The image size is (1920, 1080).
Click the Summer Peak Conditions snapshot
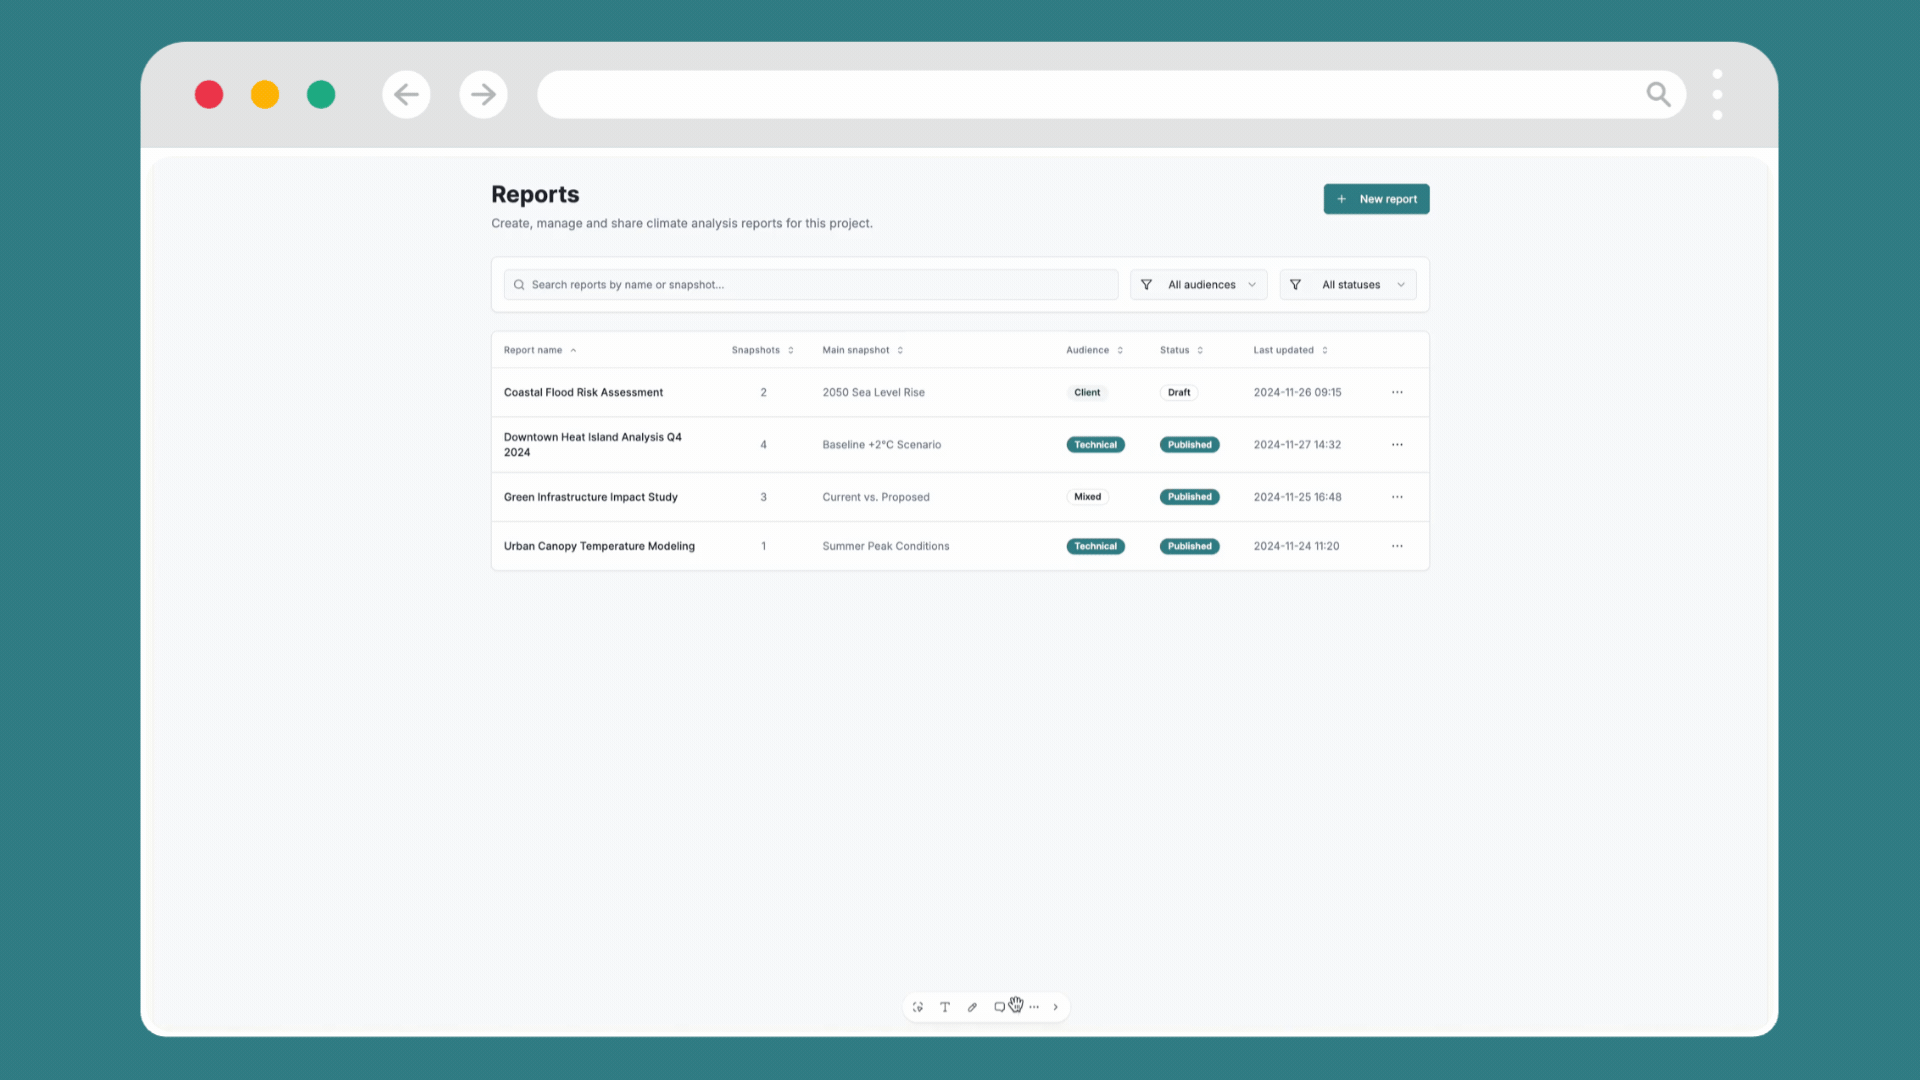[x=886, y=546]
